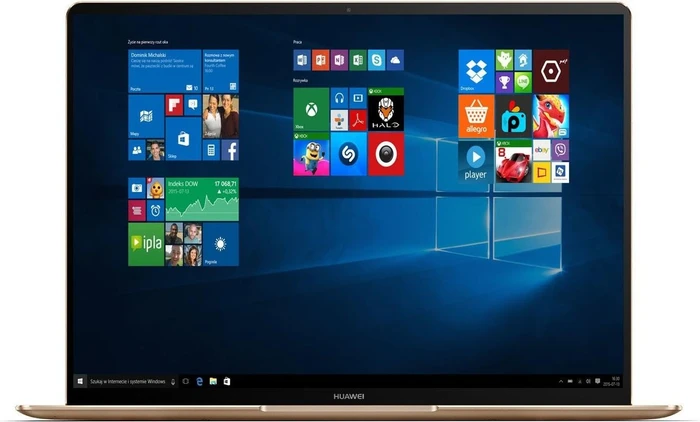The width and height of the screenshot is (700, 422).
Task: Open the blue house tile beside Duolingo
Action: point(523,60)
